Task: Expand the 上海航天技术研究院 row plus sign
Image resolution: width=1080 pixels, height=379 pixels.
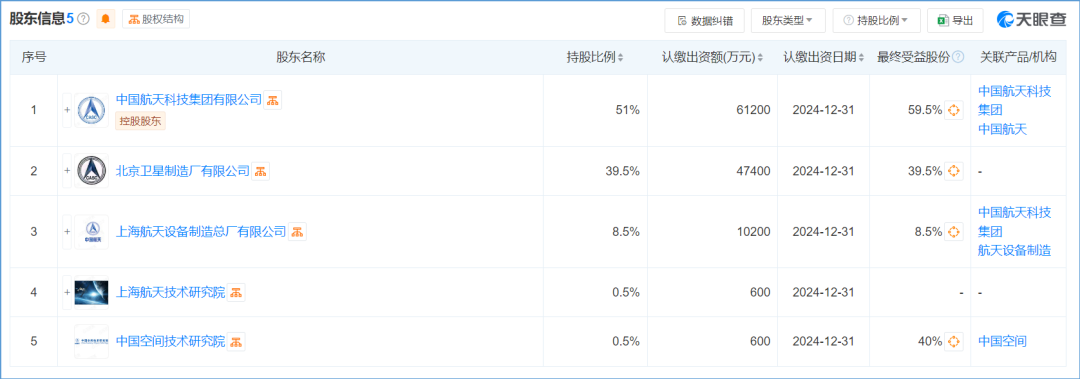Action: tap(68, 292)
